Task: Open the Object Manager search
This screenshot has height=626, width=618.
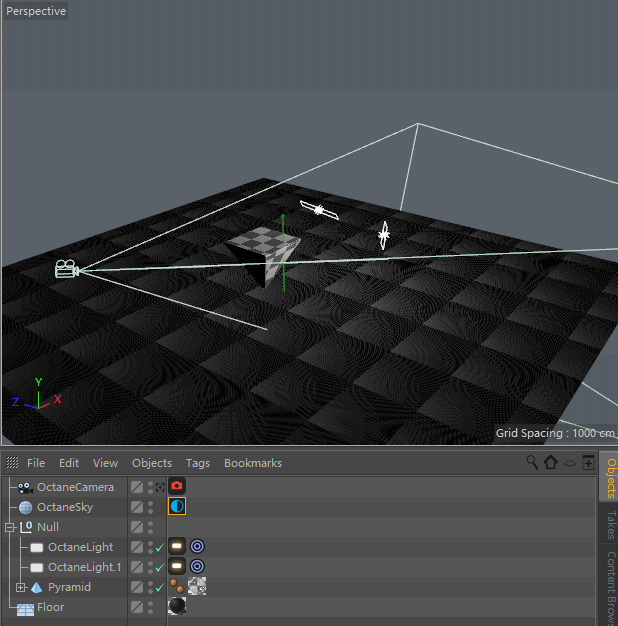Action: pyautogui.click(x=532, y=462)
